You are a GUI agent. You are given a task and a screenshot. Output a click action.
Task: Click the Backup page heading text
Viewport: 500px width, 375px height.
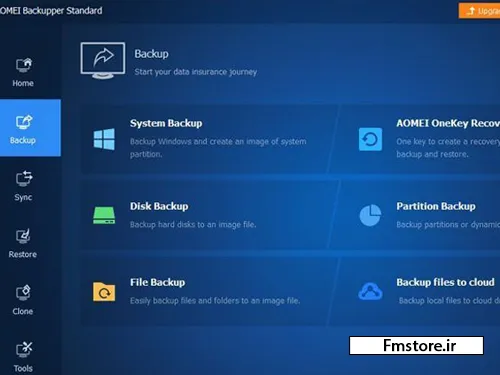pyautogui.click(x=151, y=54)
